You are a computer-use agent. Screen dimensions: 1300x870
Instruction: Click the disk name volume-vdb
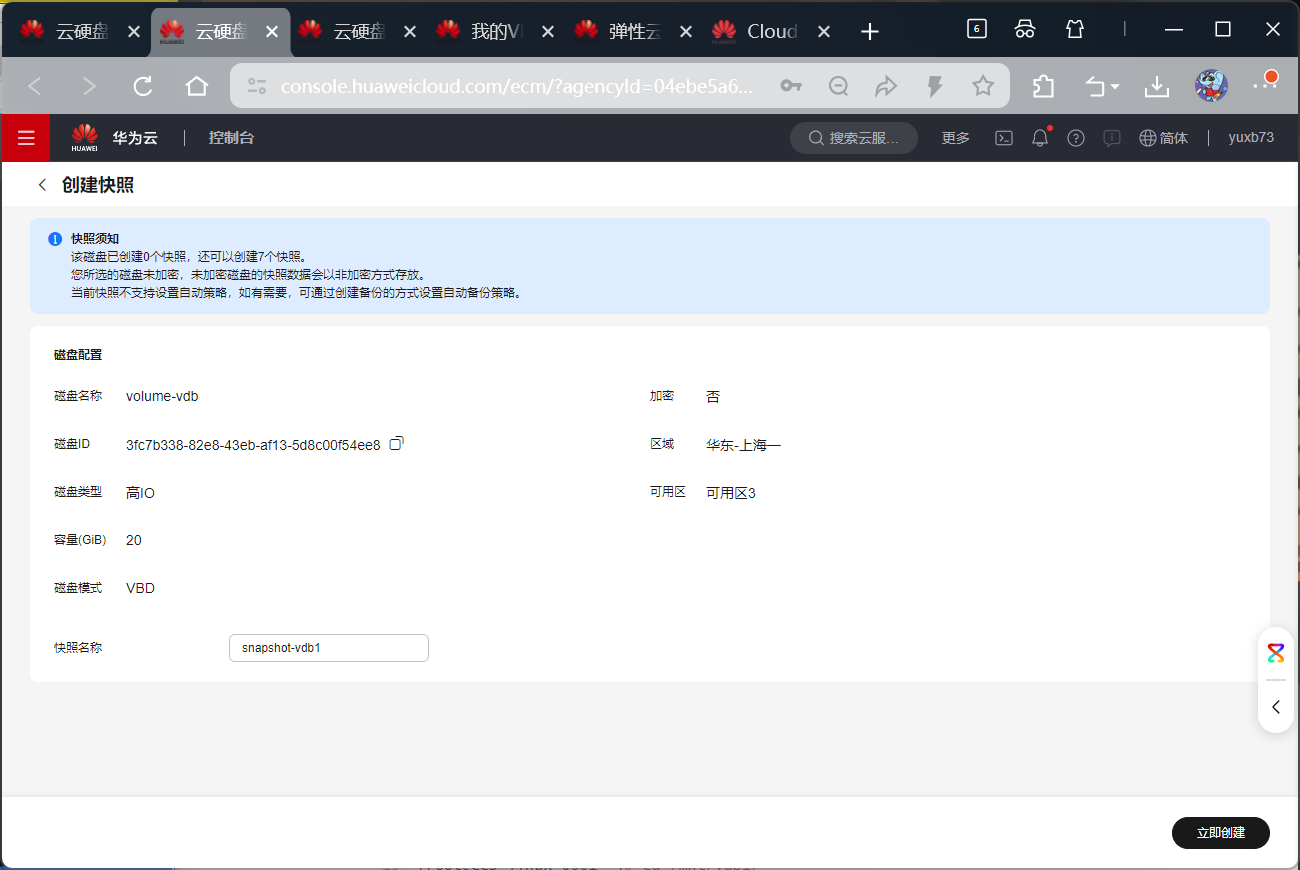click(162, 396)
